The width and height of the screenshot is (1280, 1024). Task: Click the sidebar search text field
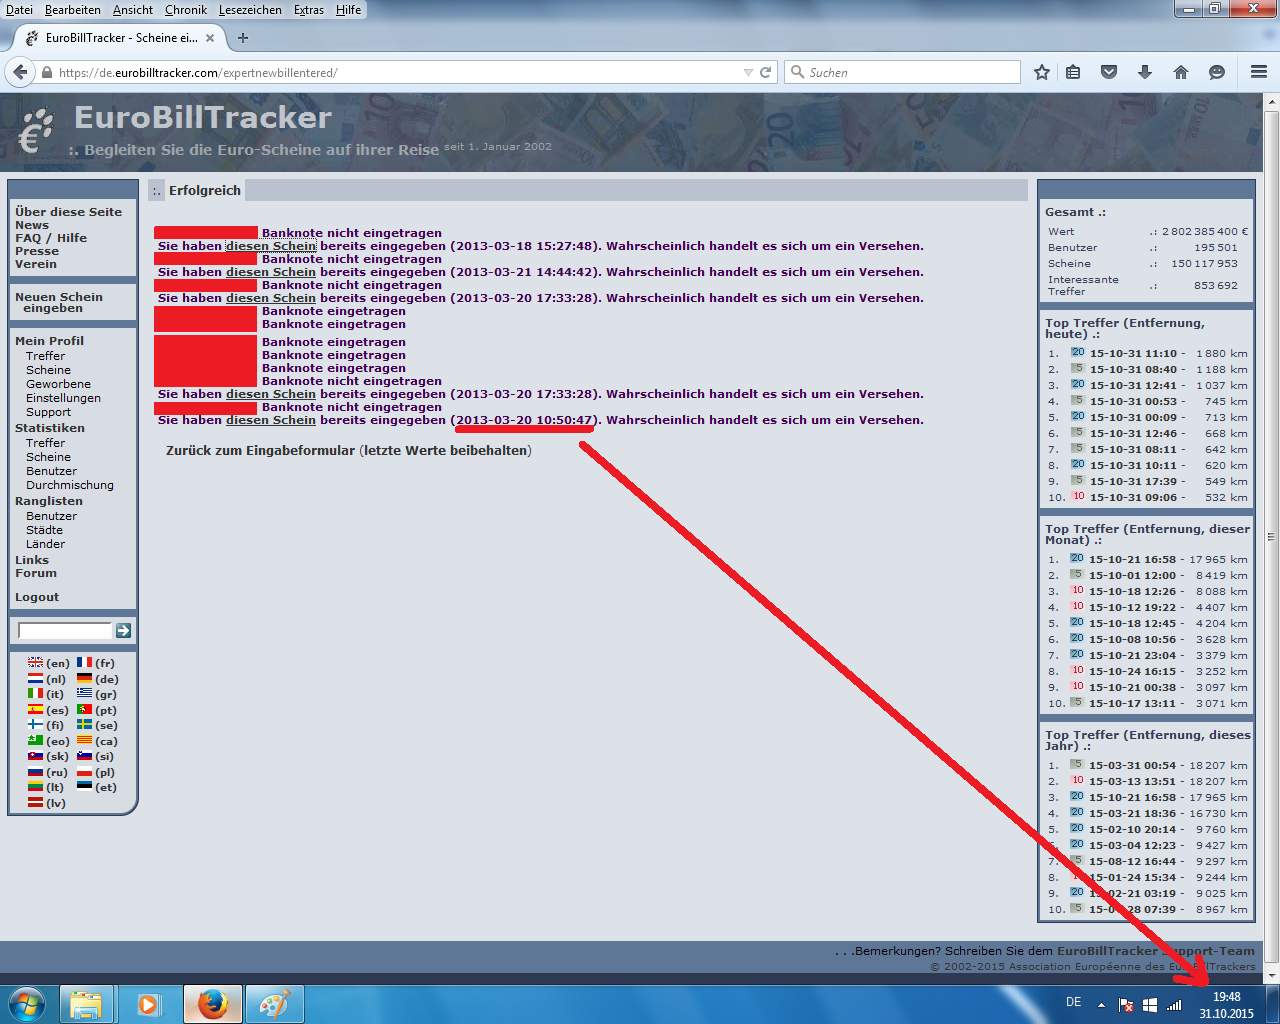[x=65, y=630]
